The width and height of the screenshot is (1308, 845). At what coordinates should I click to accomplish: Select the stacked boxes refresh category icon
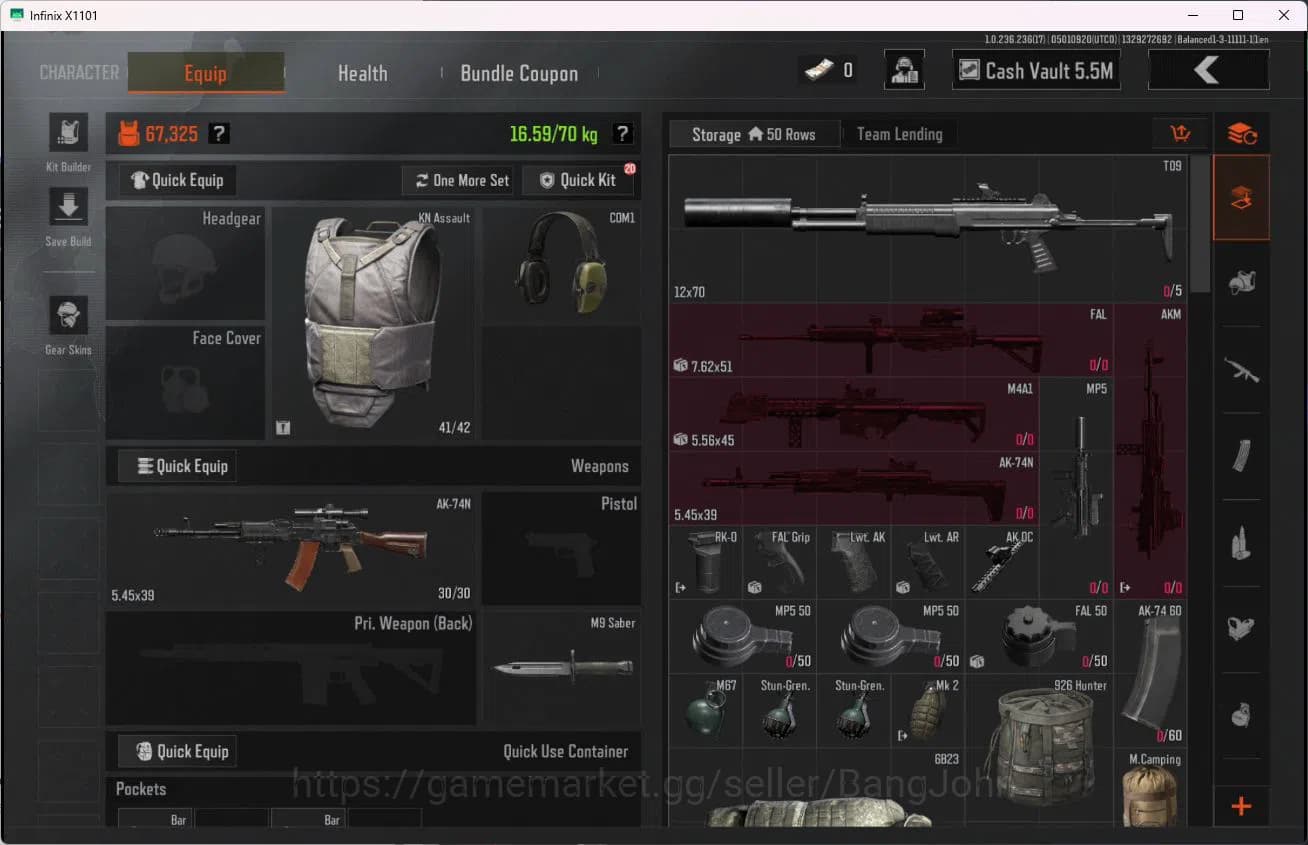click(x=1242, y=134)
